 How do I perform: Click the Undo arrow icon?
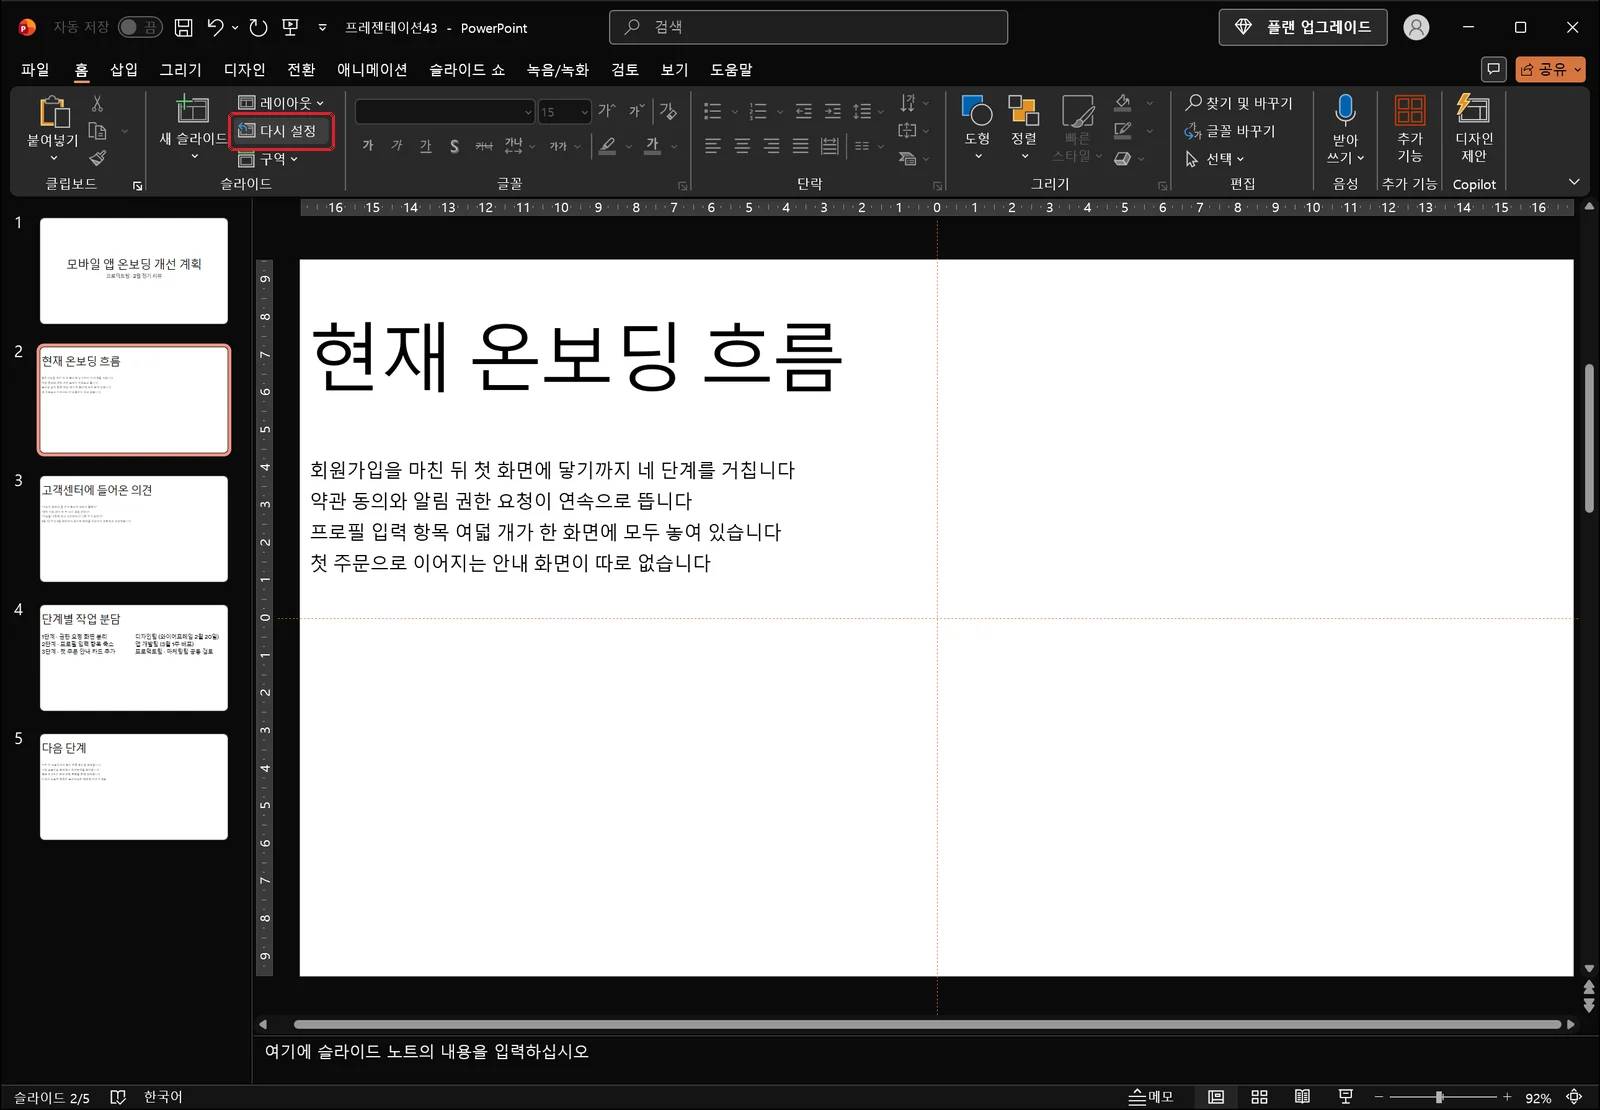point(215,27)
